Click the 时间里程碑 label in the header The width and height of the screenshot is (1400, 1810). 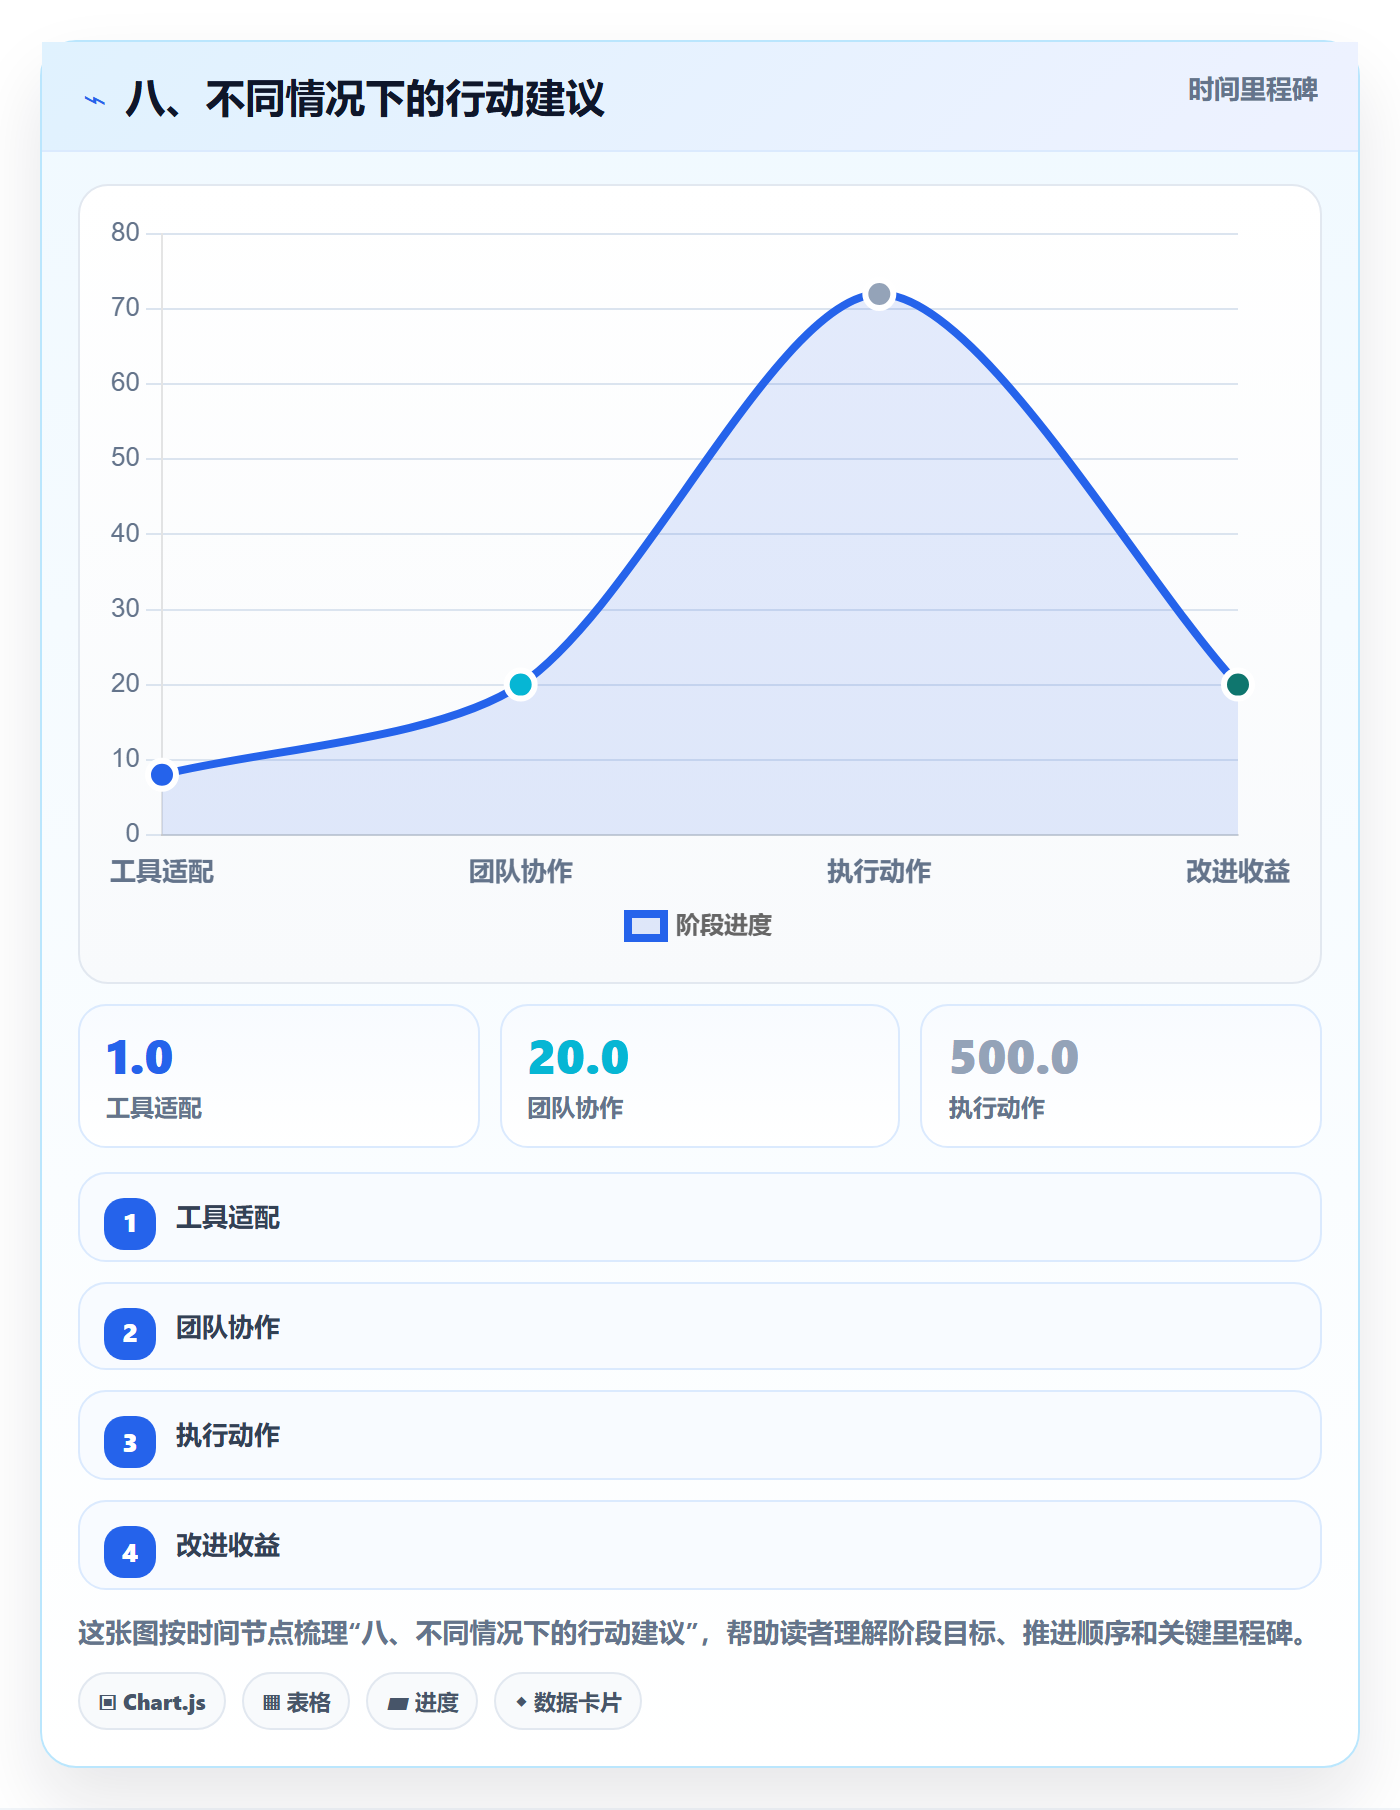point(1252,90)
